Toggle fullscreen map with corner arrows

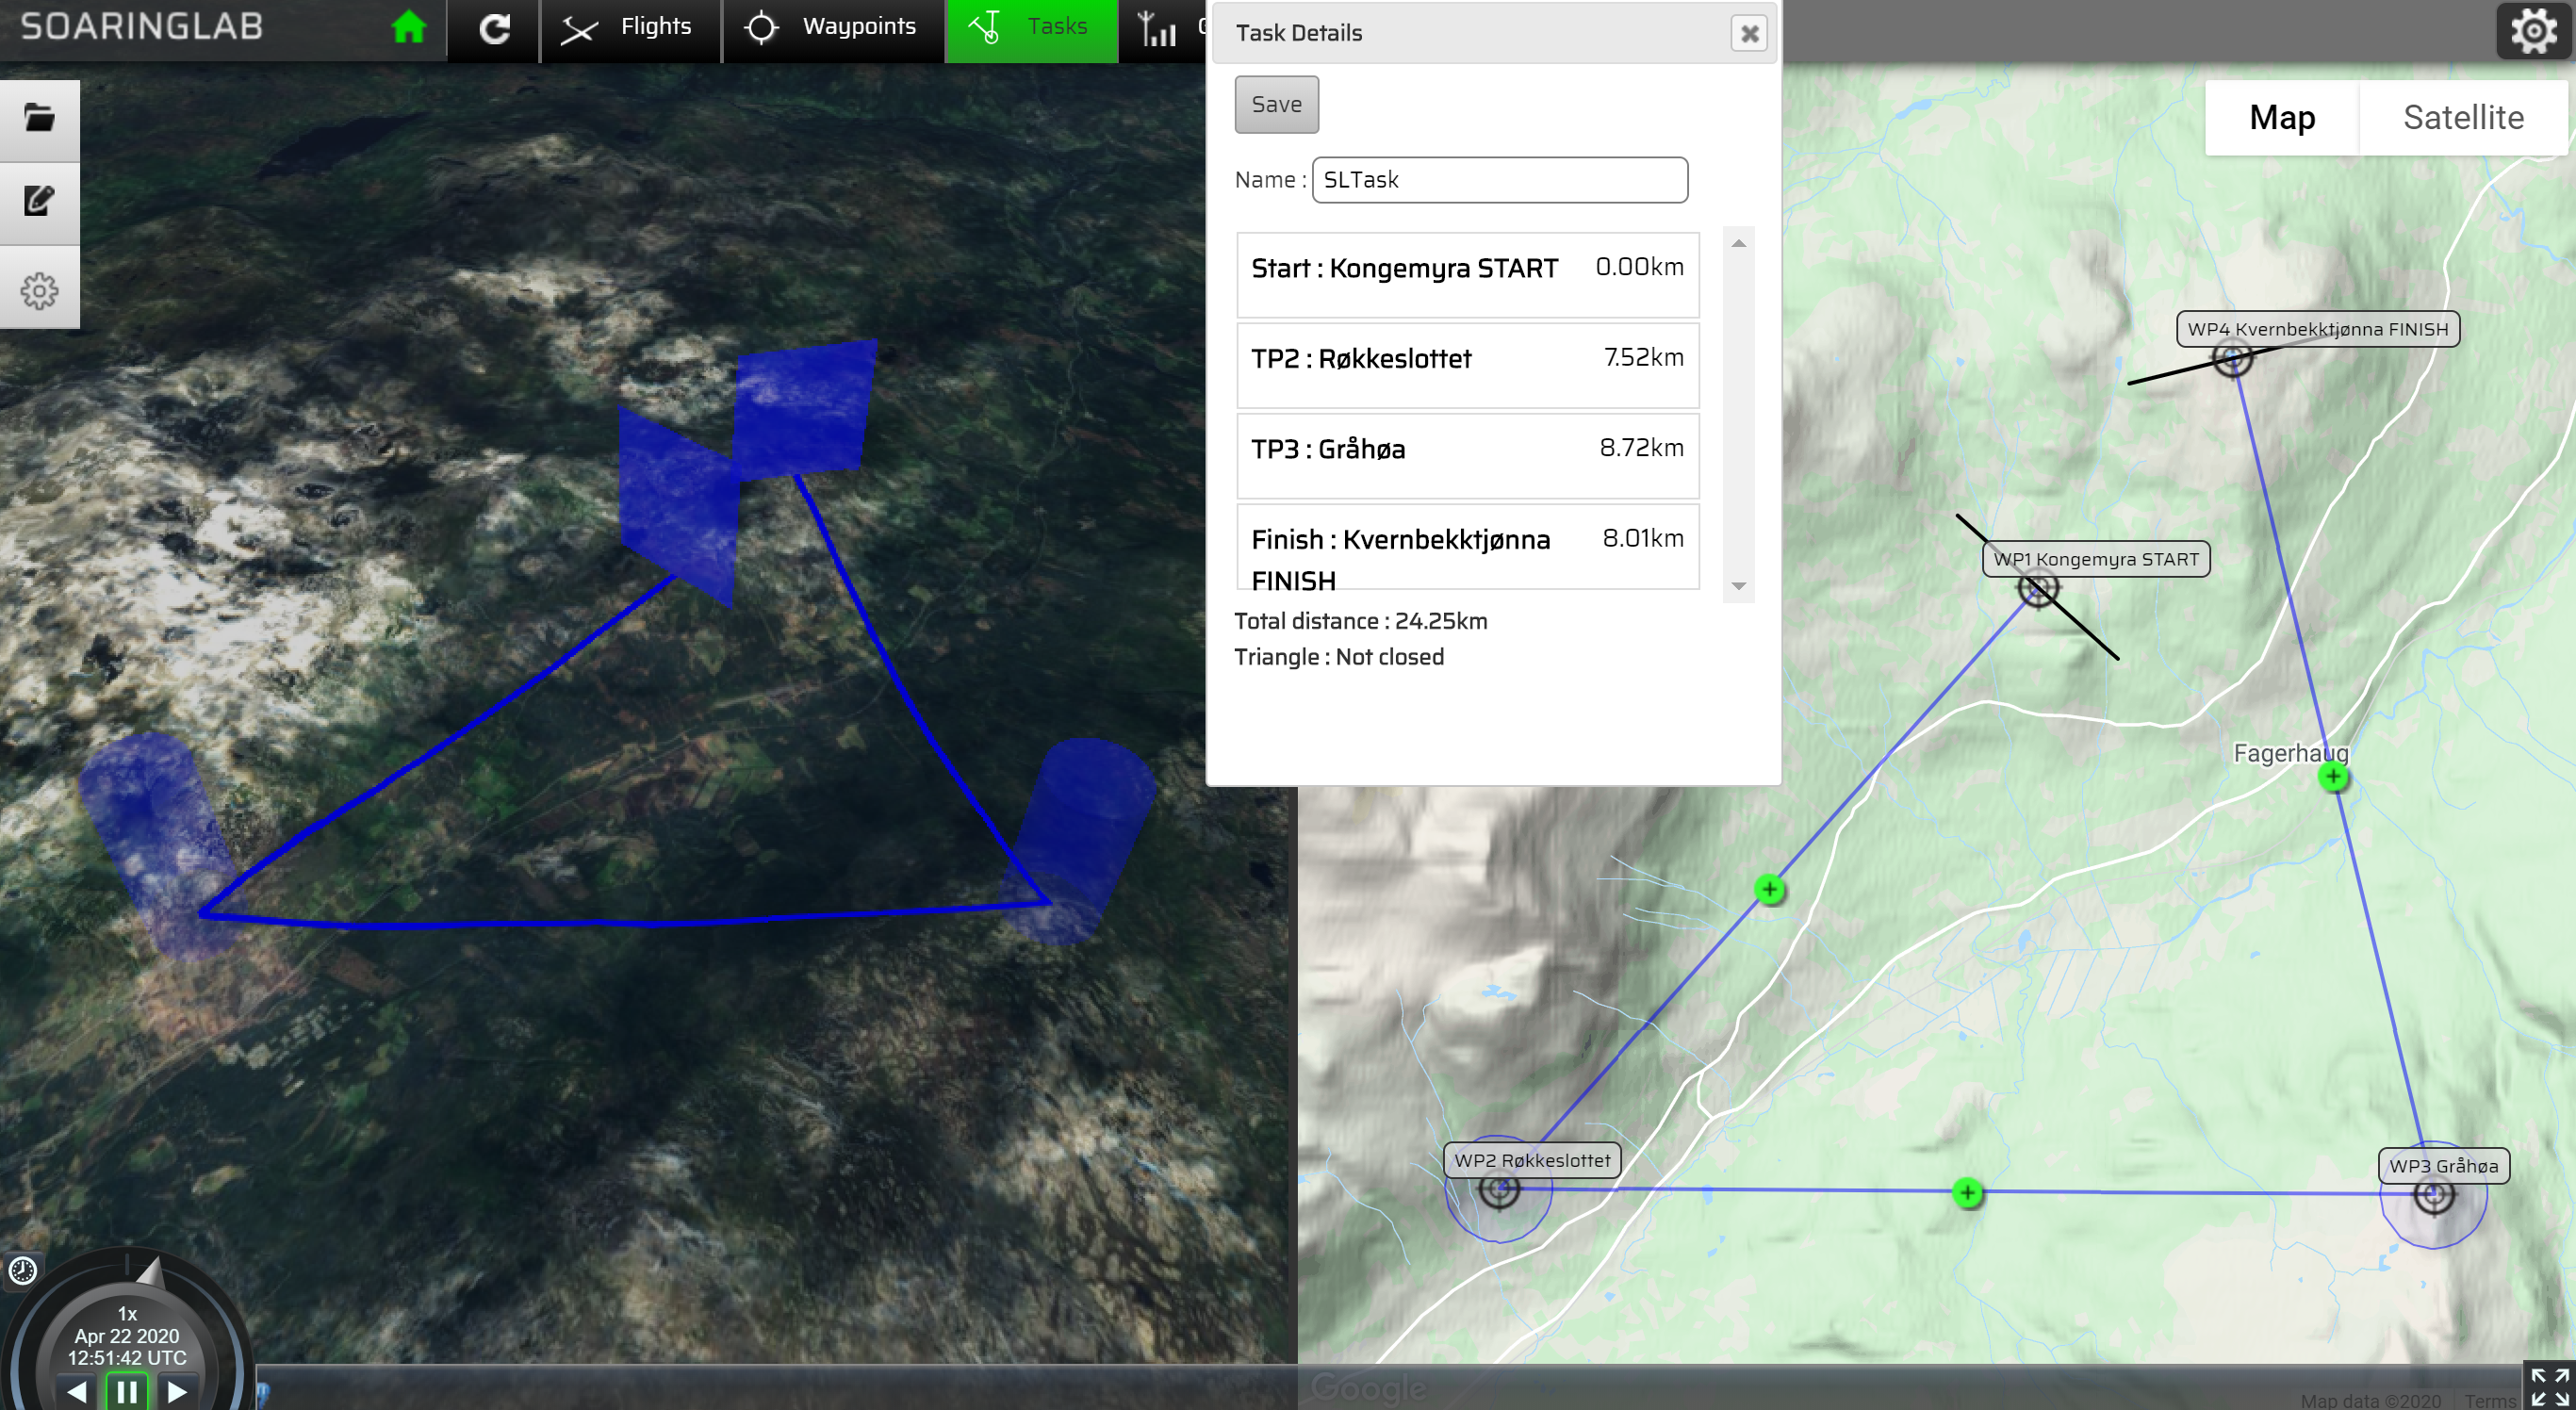coord(2549,1386)
